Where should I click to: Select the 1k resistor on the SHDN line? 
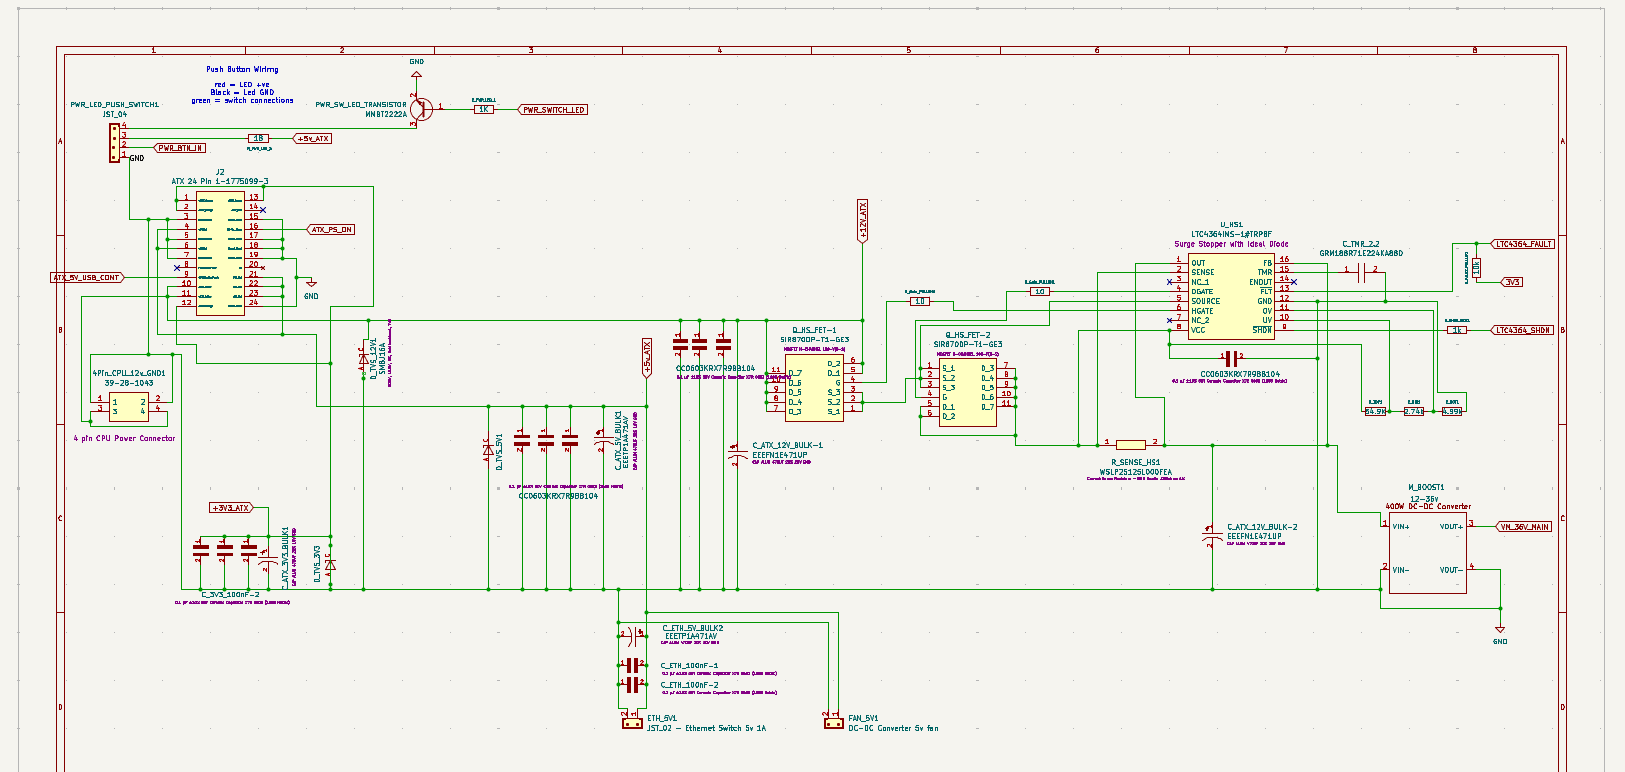(x=1457, y=330)
